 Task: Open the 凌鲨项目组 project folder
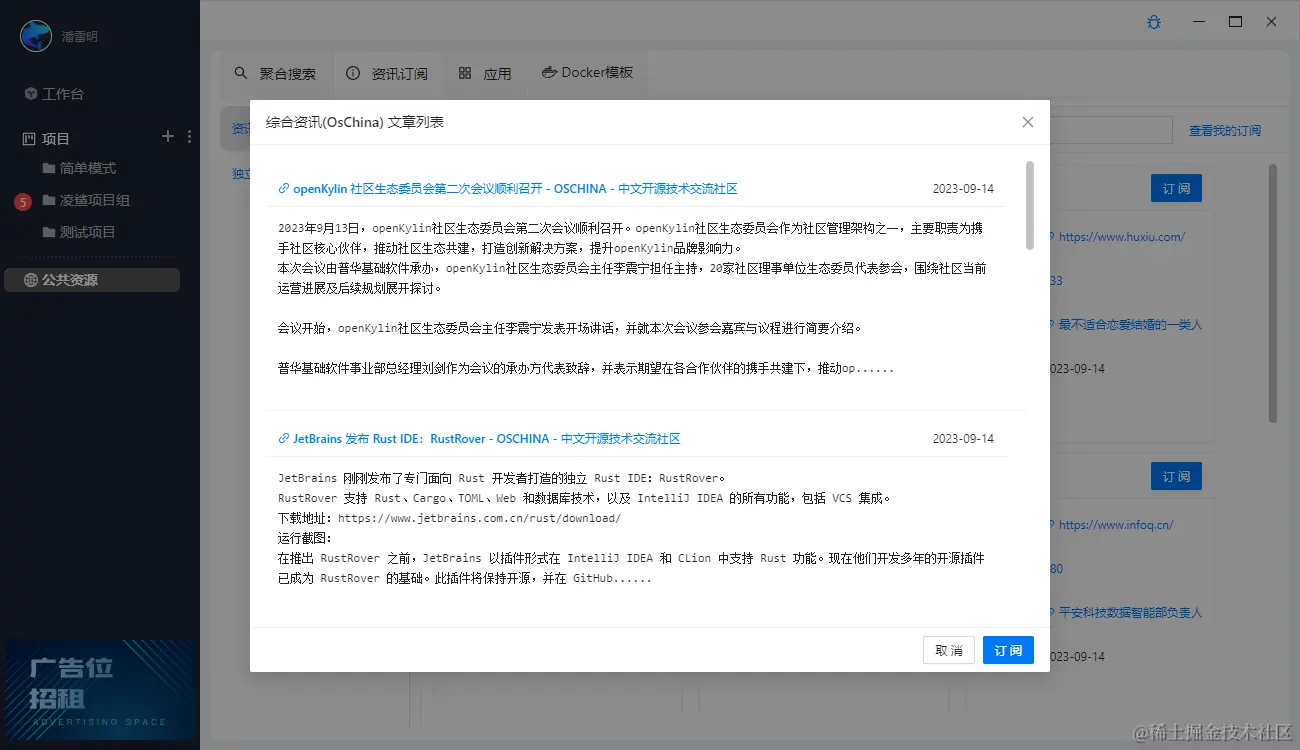pyautogui.click(x=86, y=200)
